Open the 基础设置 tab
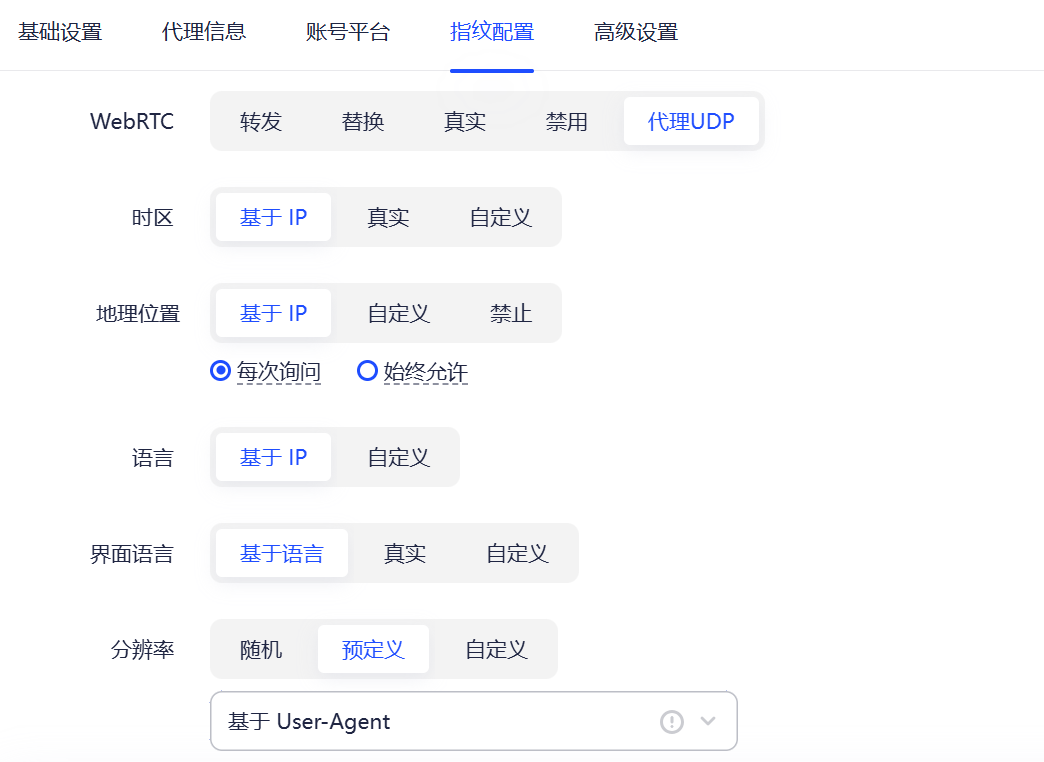The width and height of the screenshot is (1044, 762). 60,32
